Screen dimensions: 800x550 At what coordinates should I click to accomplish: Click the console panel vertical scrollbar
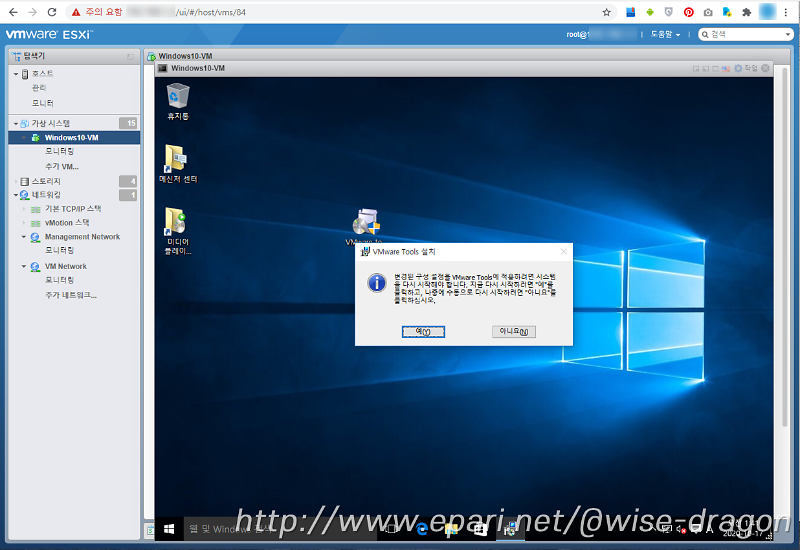click(x=784, y=245)
